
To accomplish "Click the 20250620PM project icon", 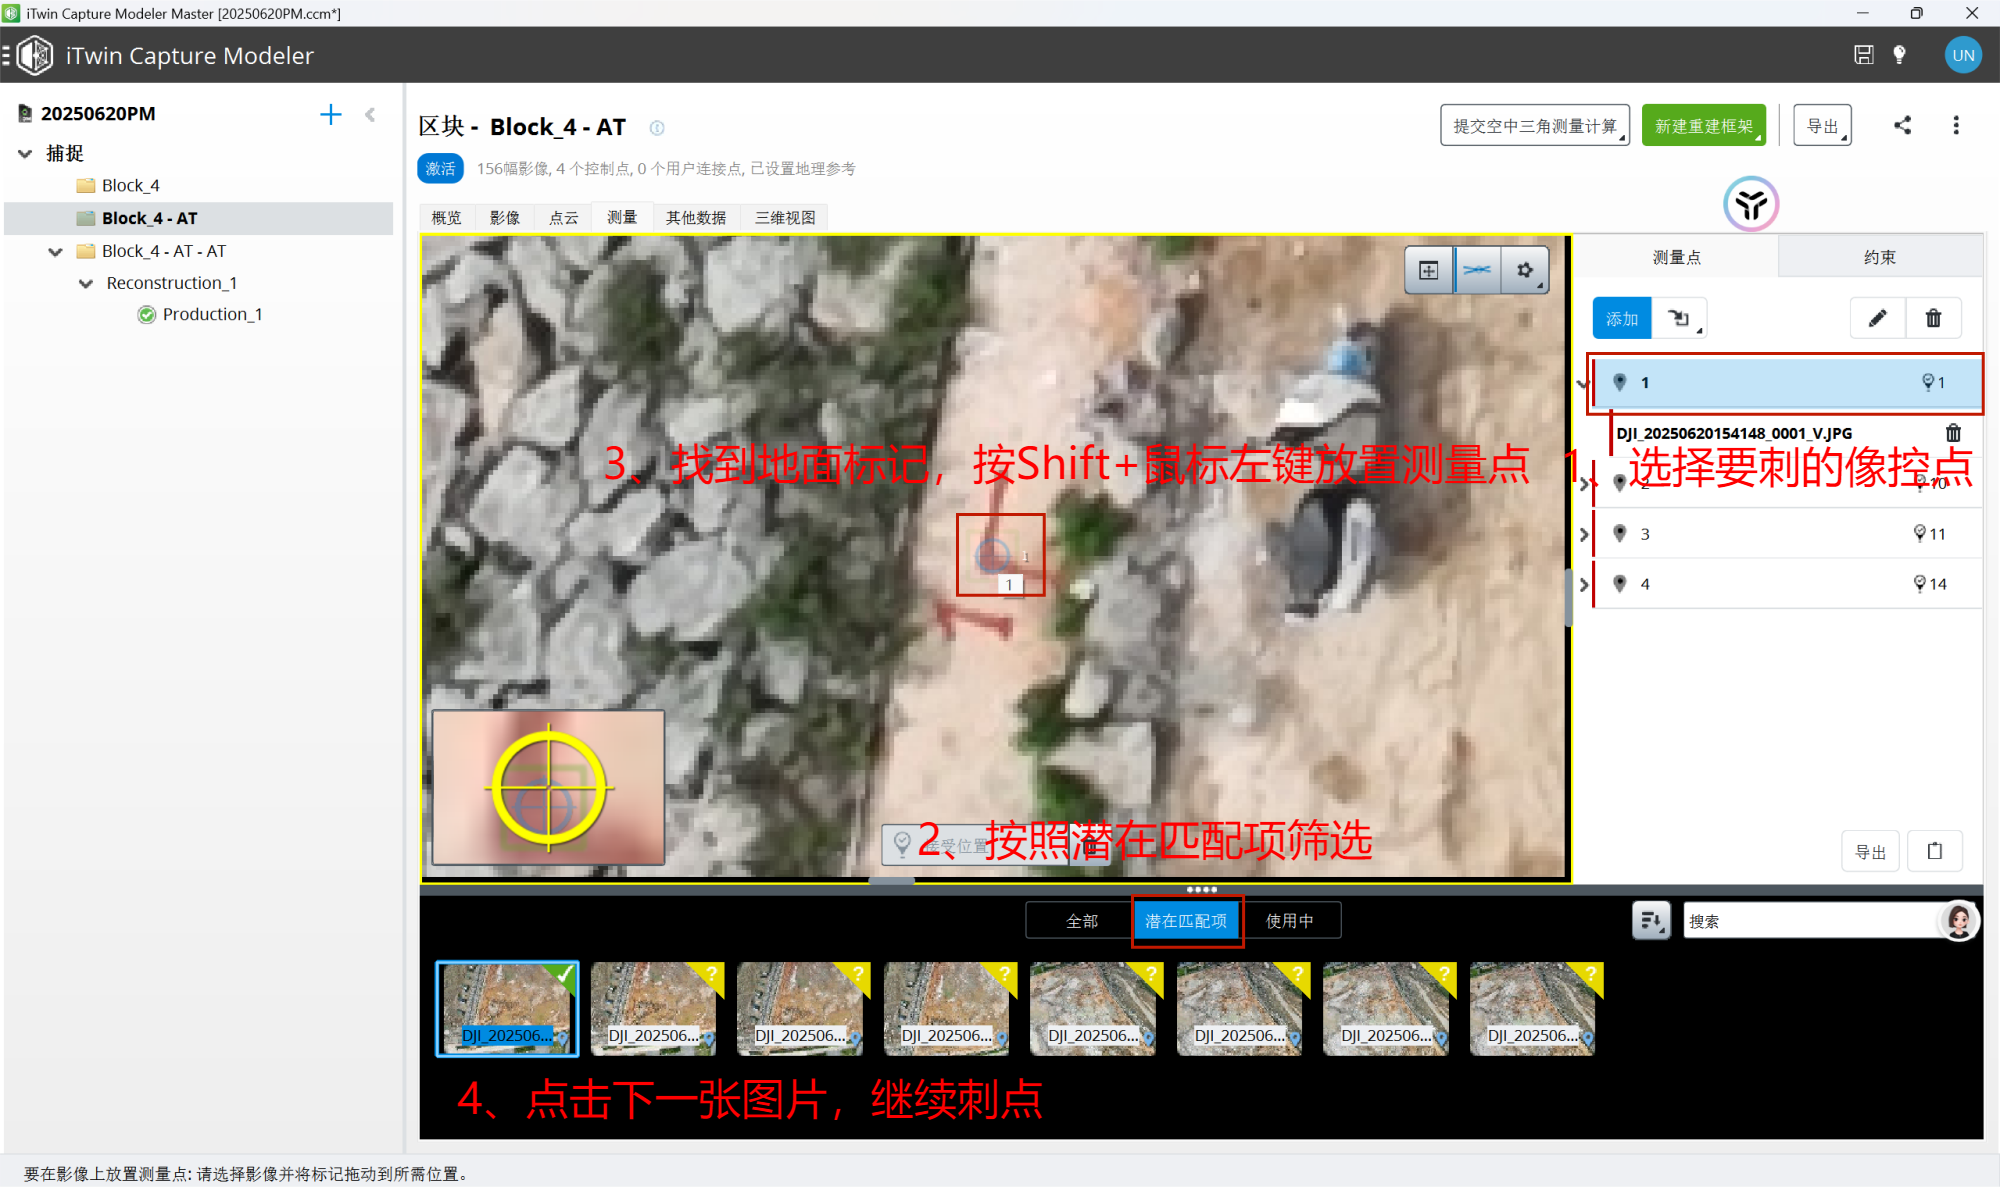I will click(25, 114).
